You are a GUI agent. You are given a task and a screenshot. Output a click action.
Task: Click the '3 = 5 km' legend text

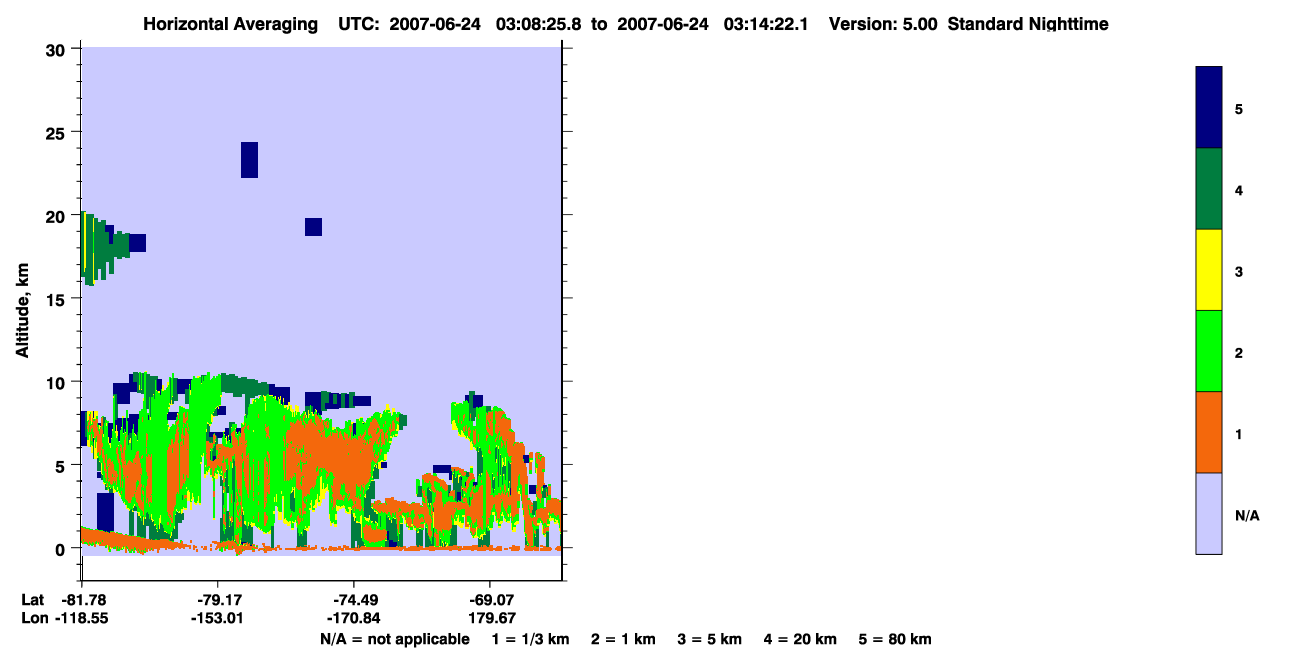(710, 639)
